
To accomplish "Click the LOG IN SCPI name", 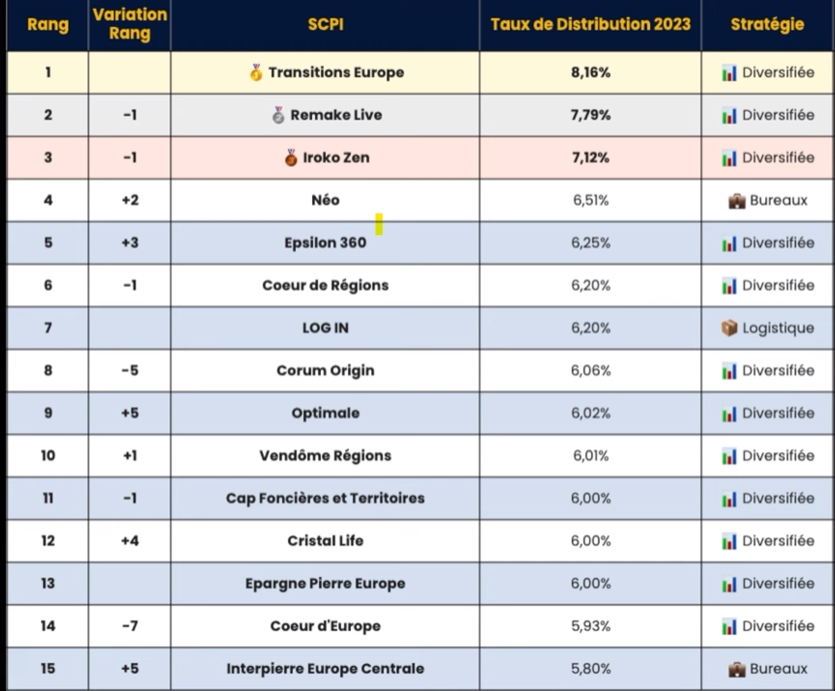I will click(x=325, y=328).
